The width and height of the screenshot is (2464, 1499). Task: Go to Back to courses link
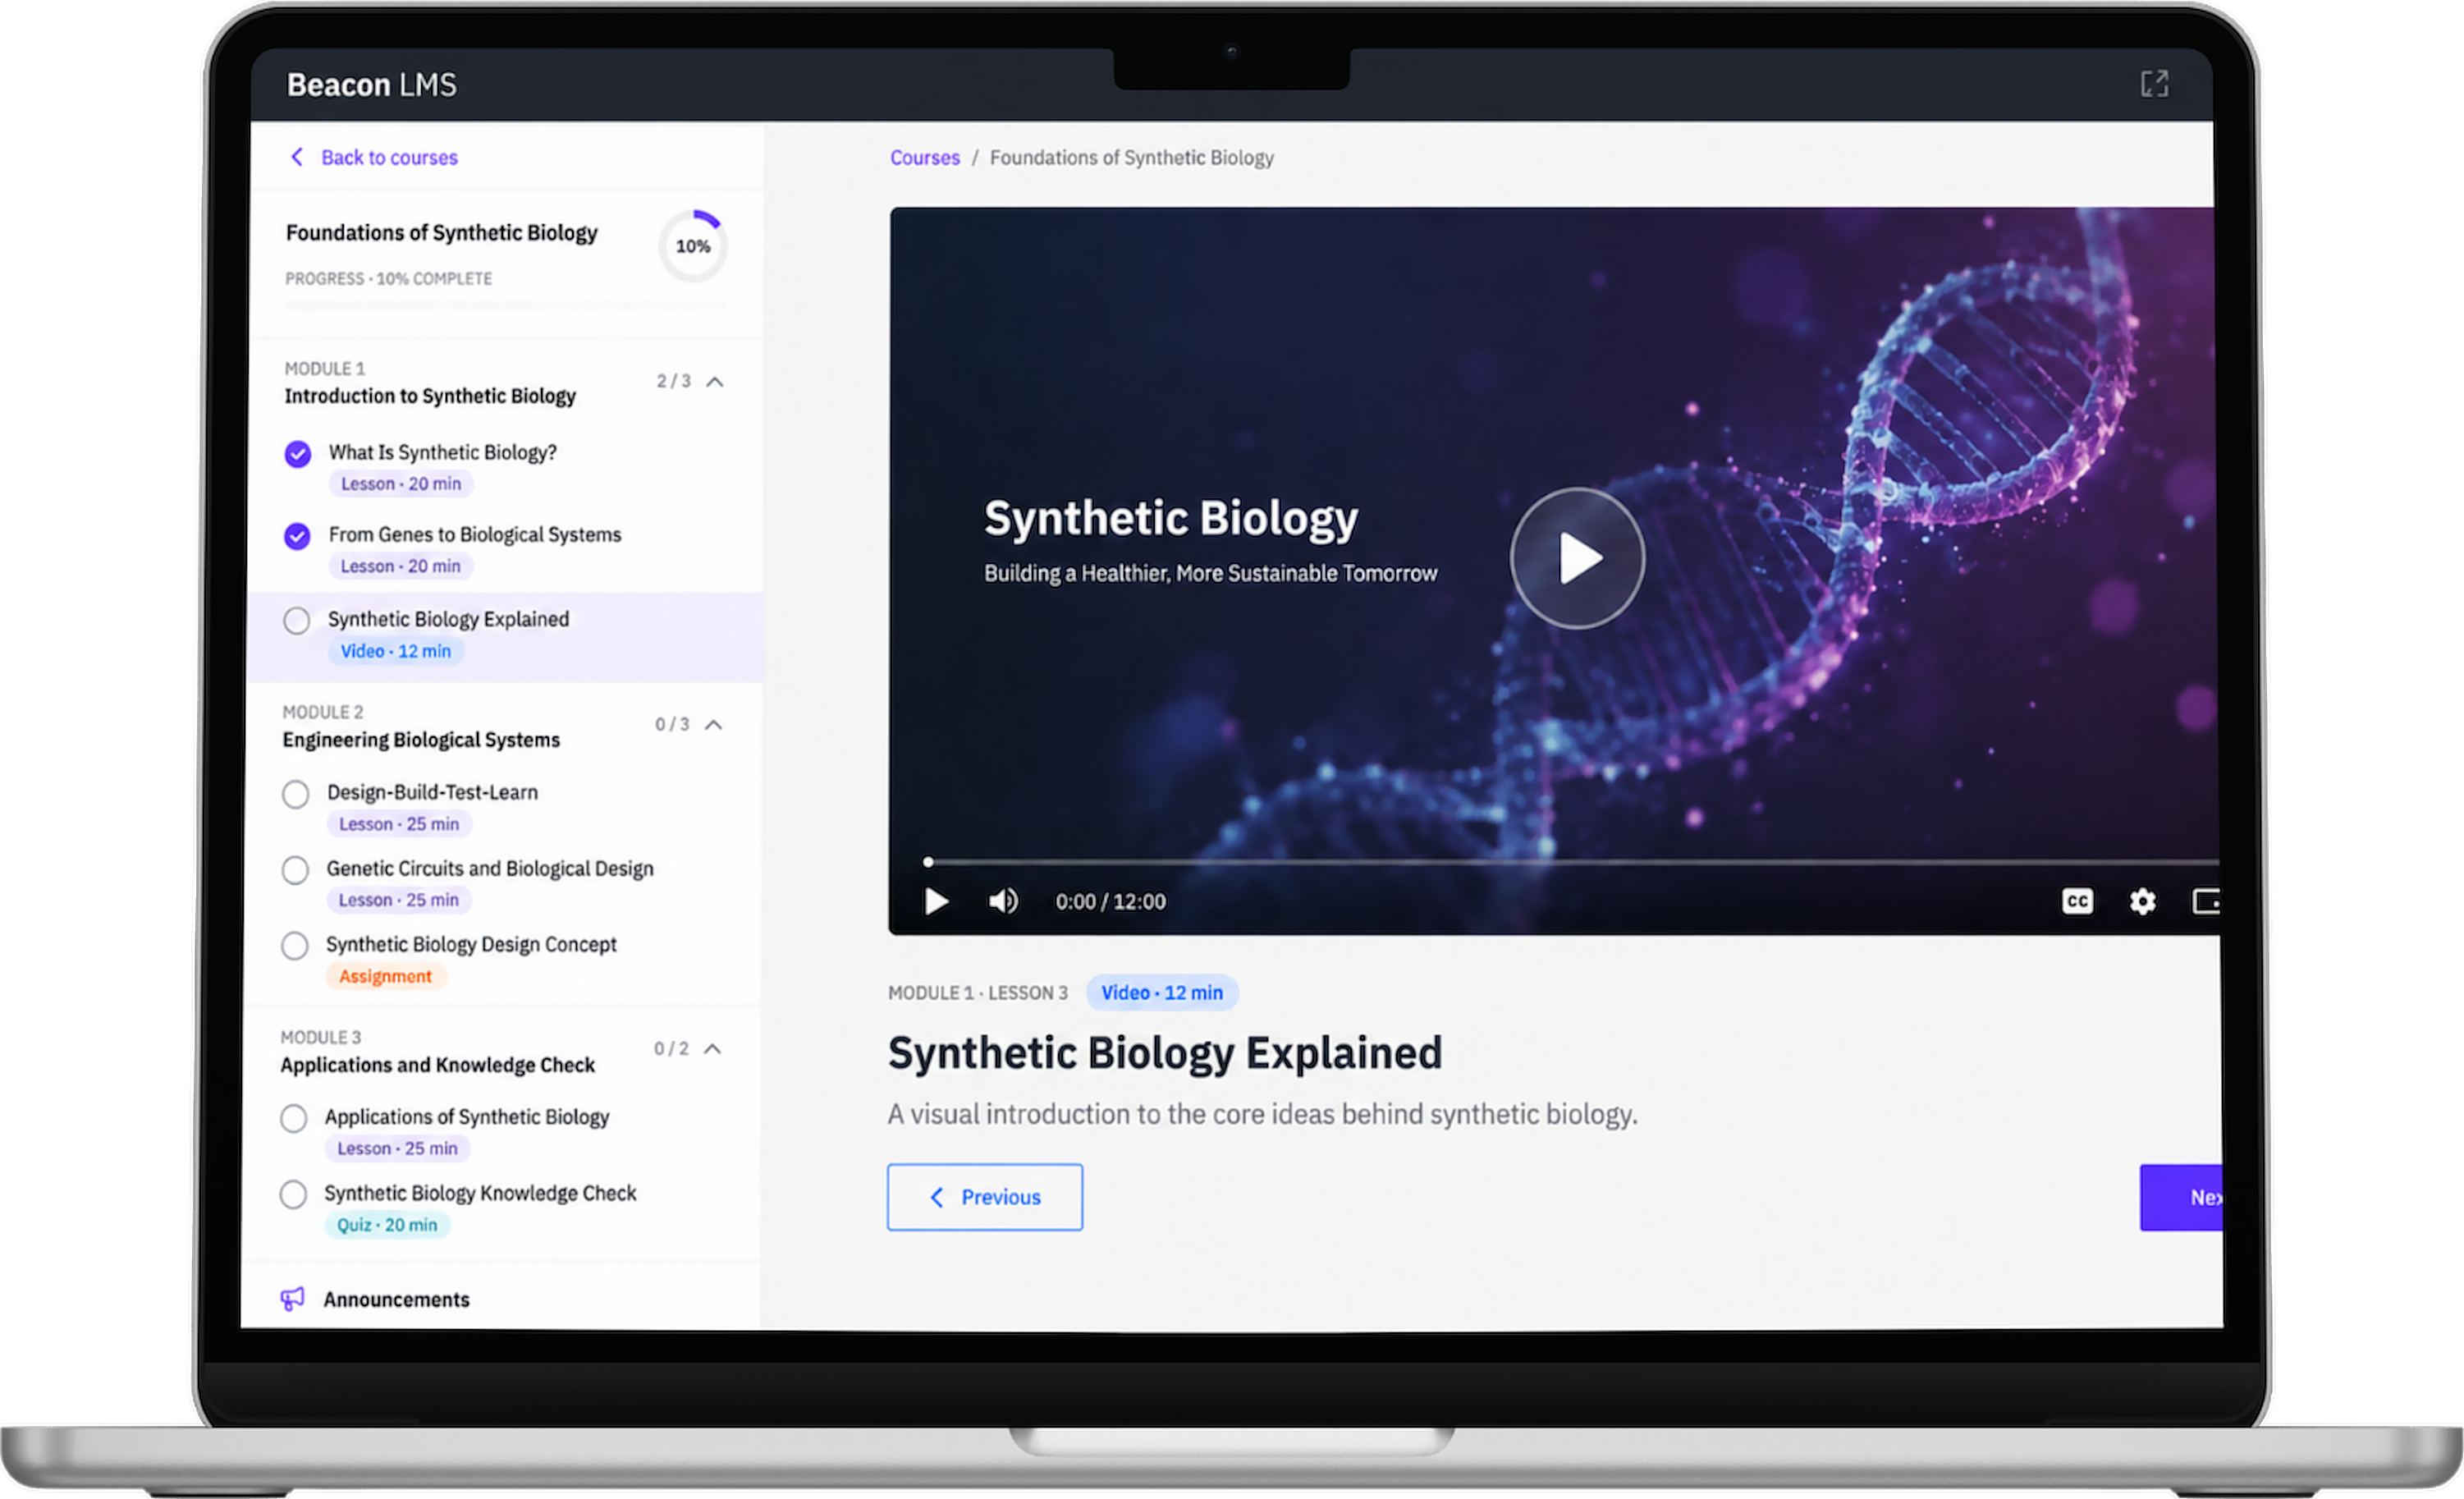pyautogui.click(x=389, y=157)
